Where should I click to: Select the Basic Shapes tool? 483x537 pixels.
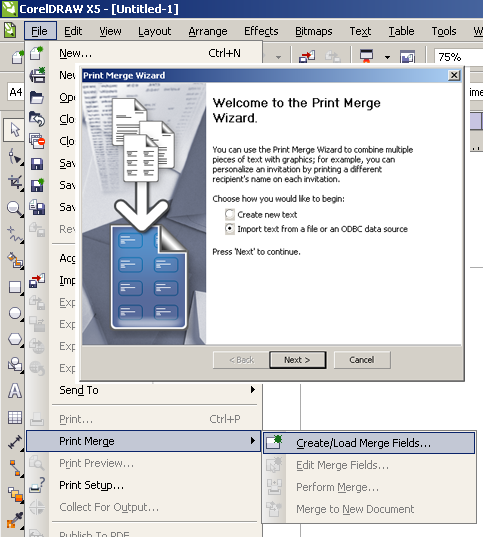14,364
